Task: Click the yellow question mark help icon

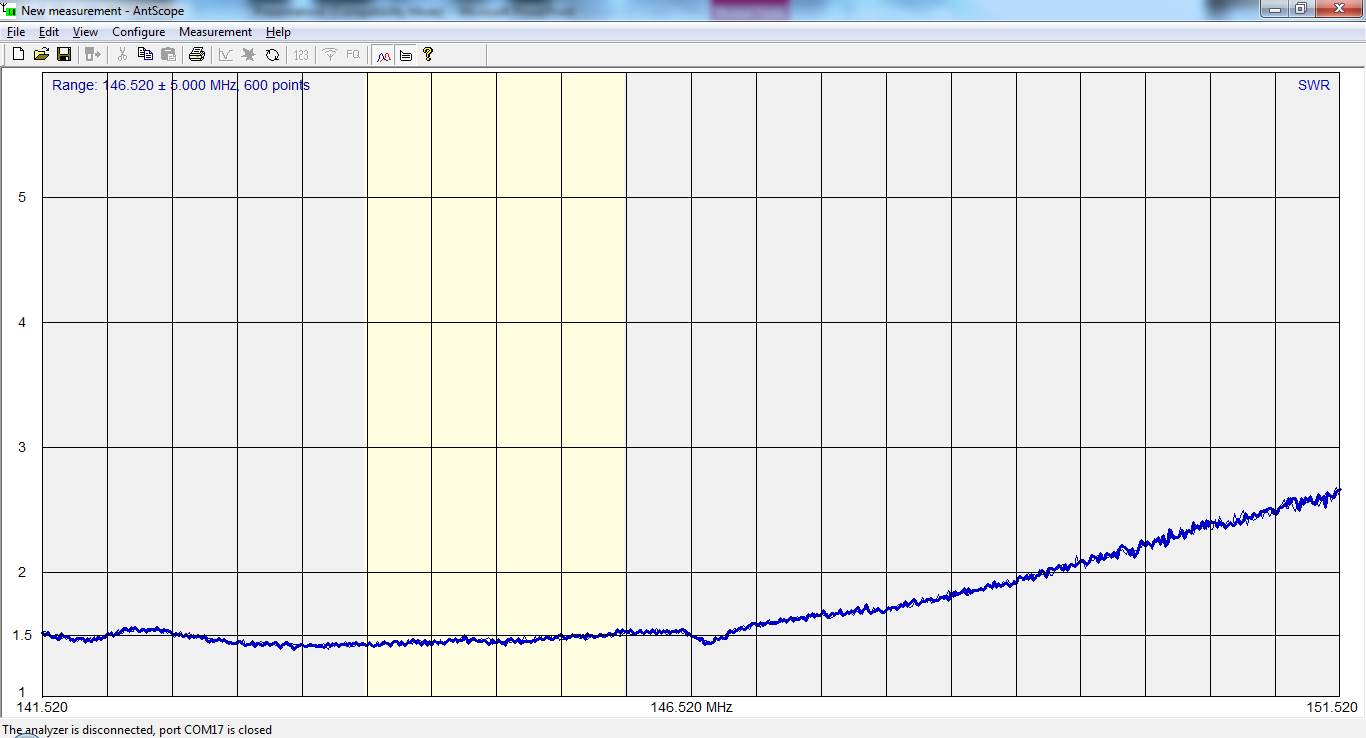Action: [428, 55]
